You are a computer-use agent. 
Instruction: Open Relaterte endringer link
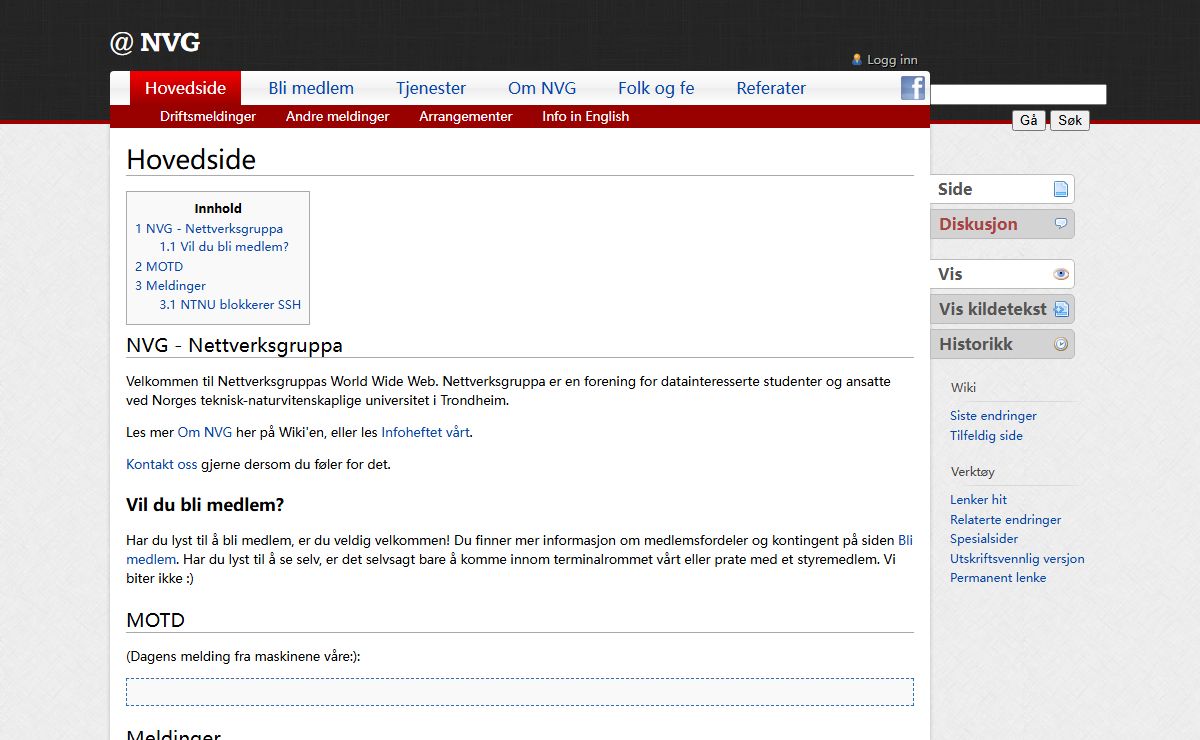pos(1005,519)
